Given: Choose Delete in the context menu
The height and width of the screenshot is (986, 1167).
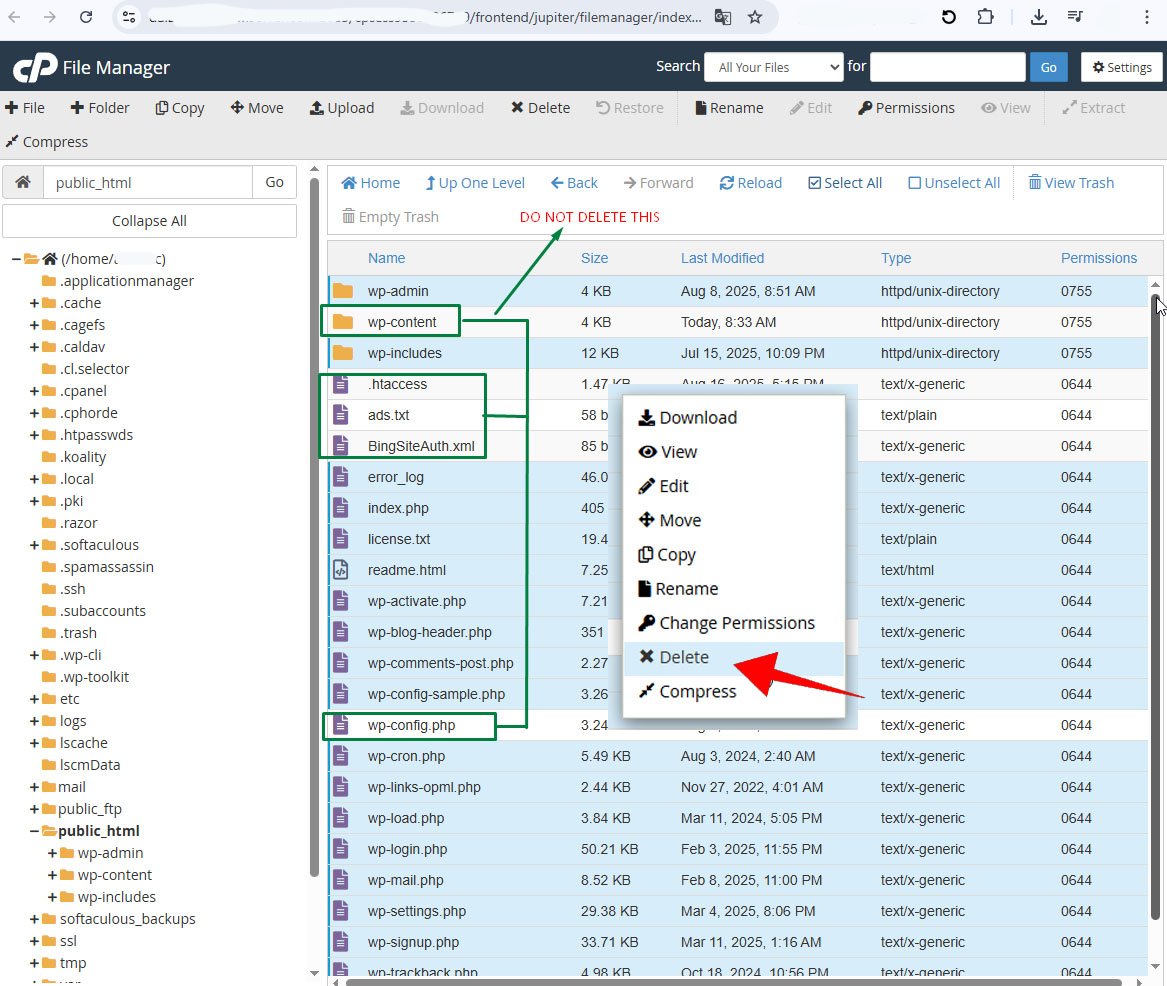Looking at the screenshot, I should click(684, 657).
